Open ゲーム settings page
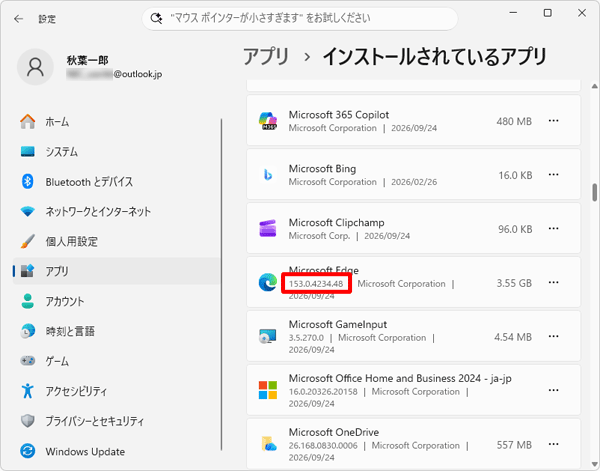The width and height of the screenshot is (600, 471). coord(117,361)
